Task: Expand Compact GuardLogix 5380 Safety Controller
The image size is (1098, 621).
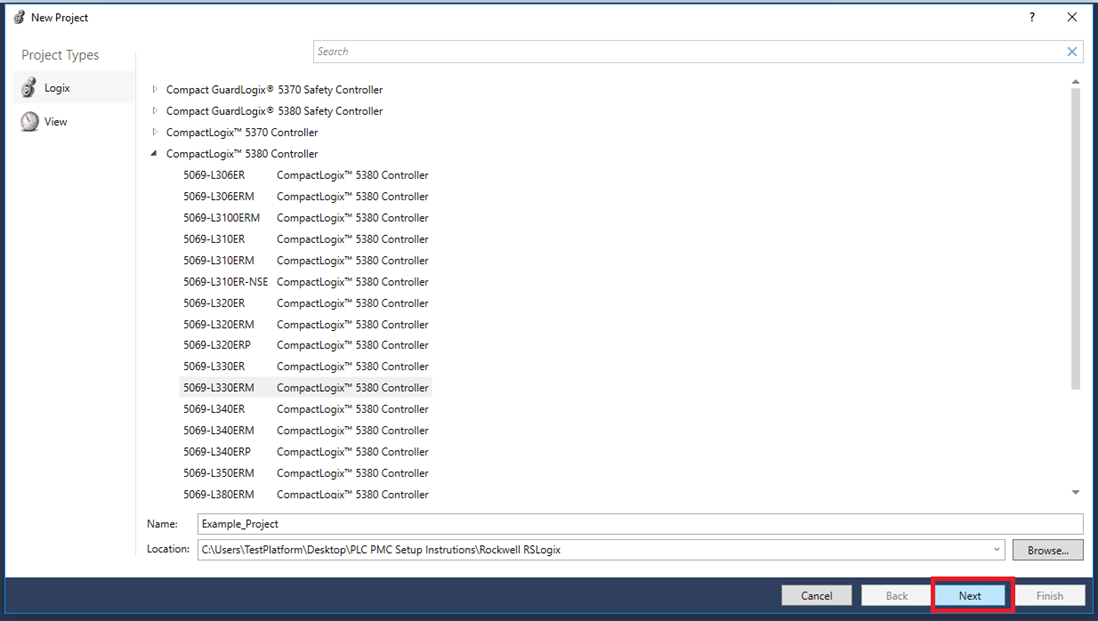Action: coord(154,111)
